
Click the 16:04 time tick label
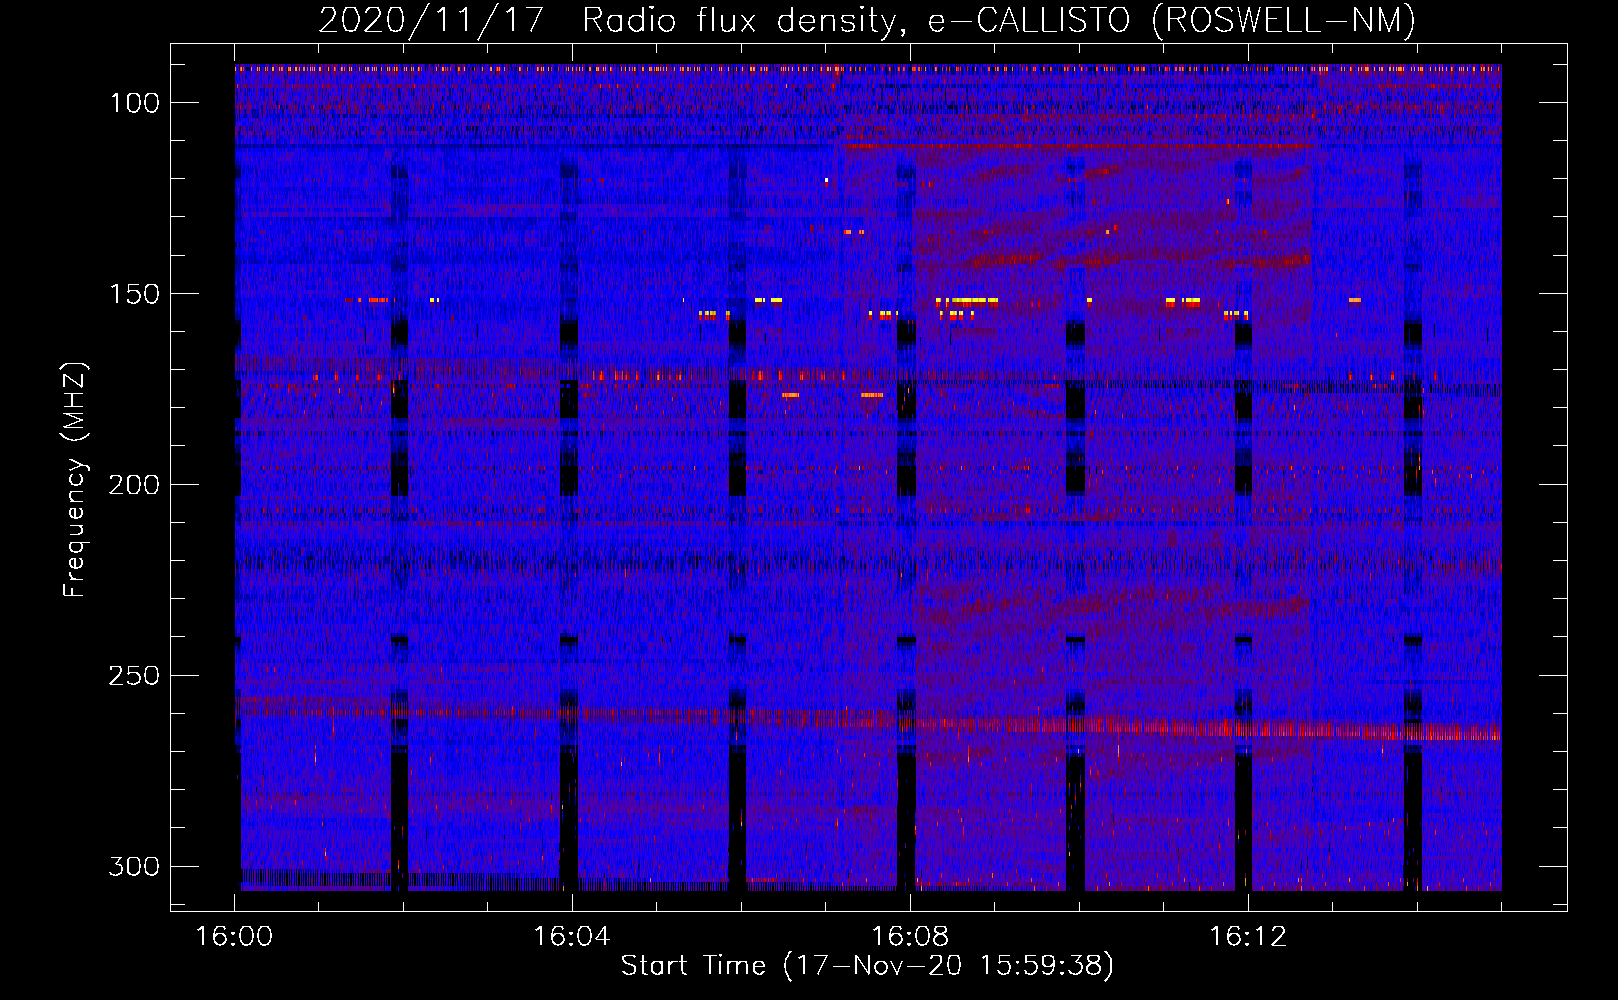pyautogui.click(x=572, y=936)
